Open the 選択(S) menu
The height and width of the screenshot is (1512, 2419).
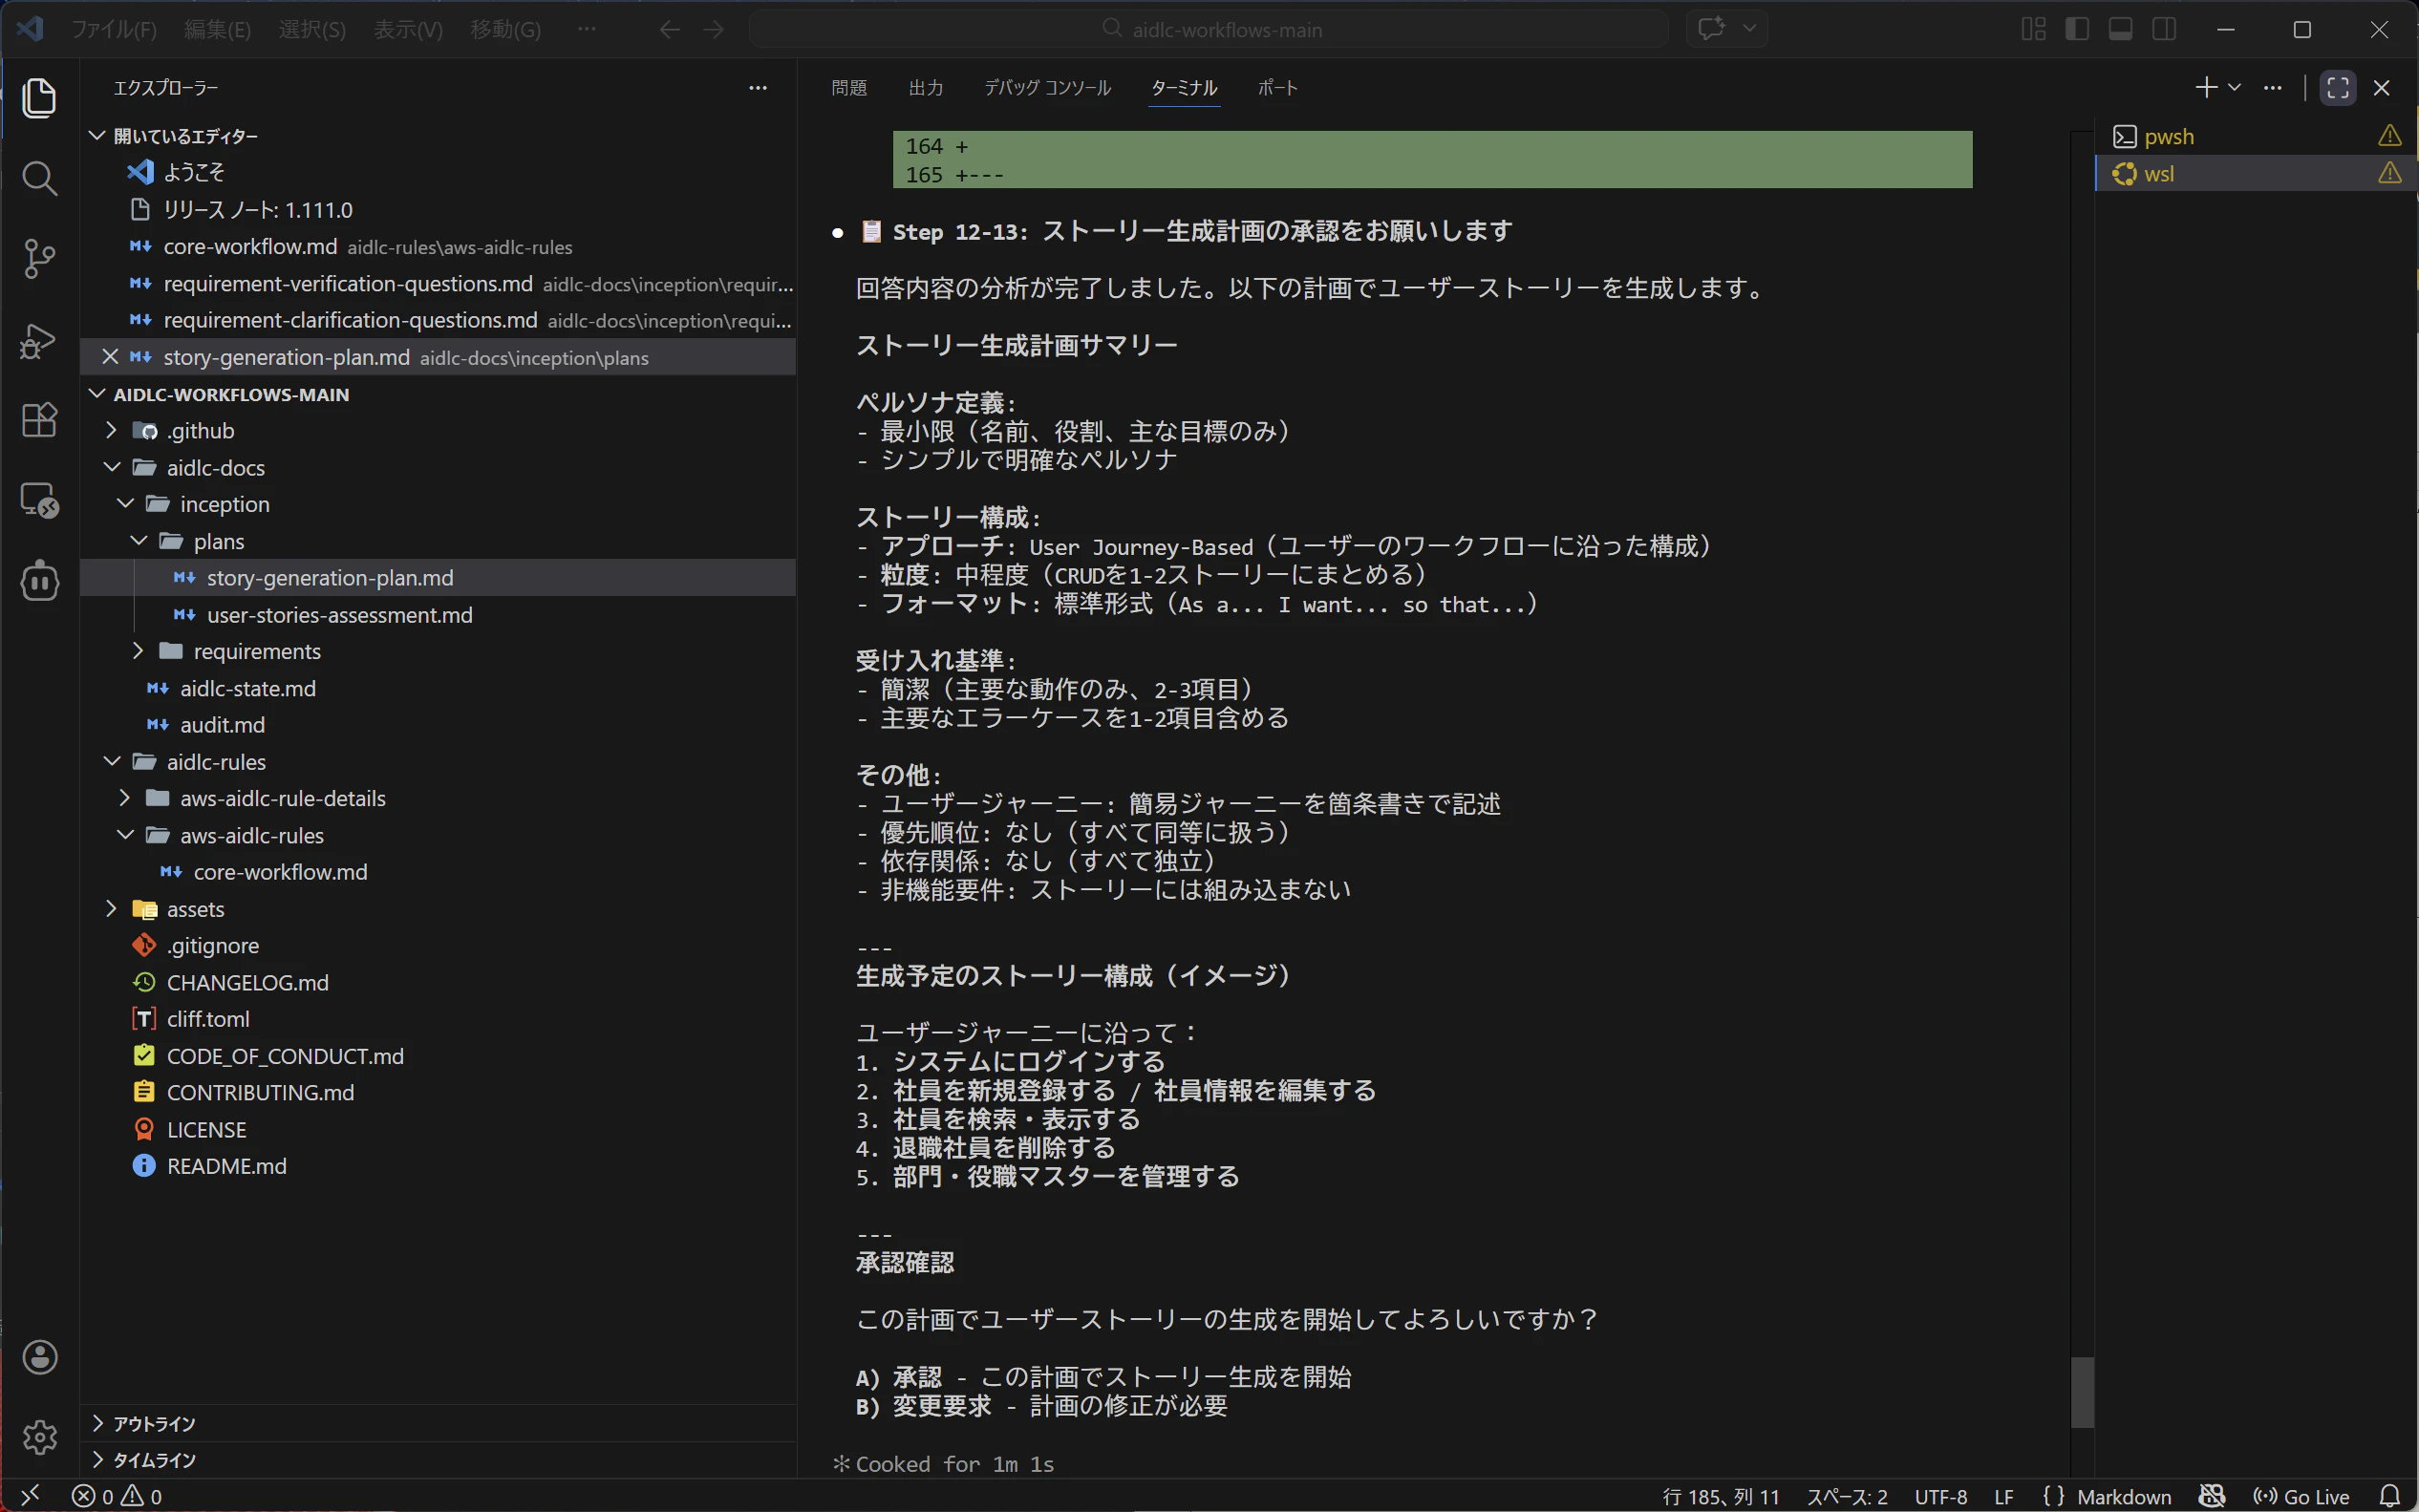coord(312,30)
